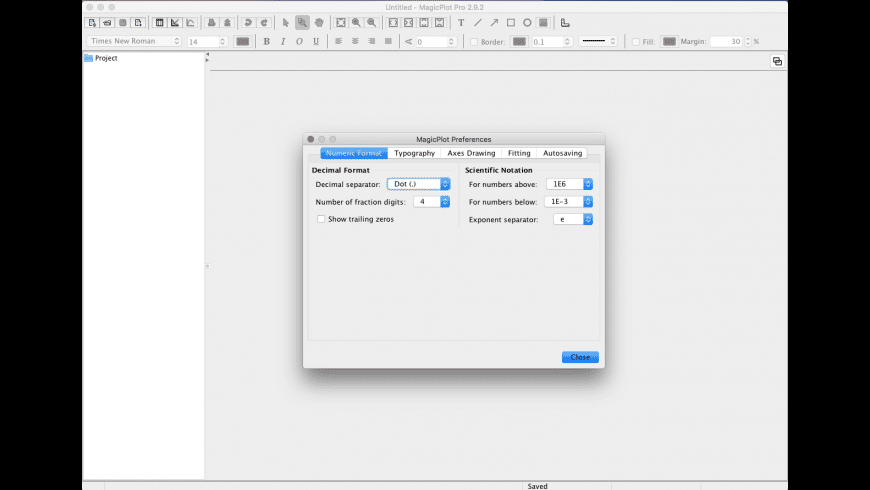Select the hand pan tool
This screenshot has width=870, height=490.
pos(319,23)
